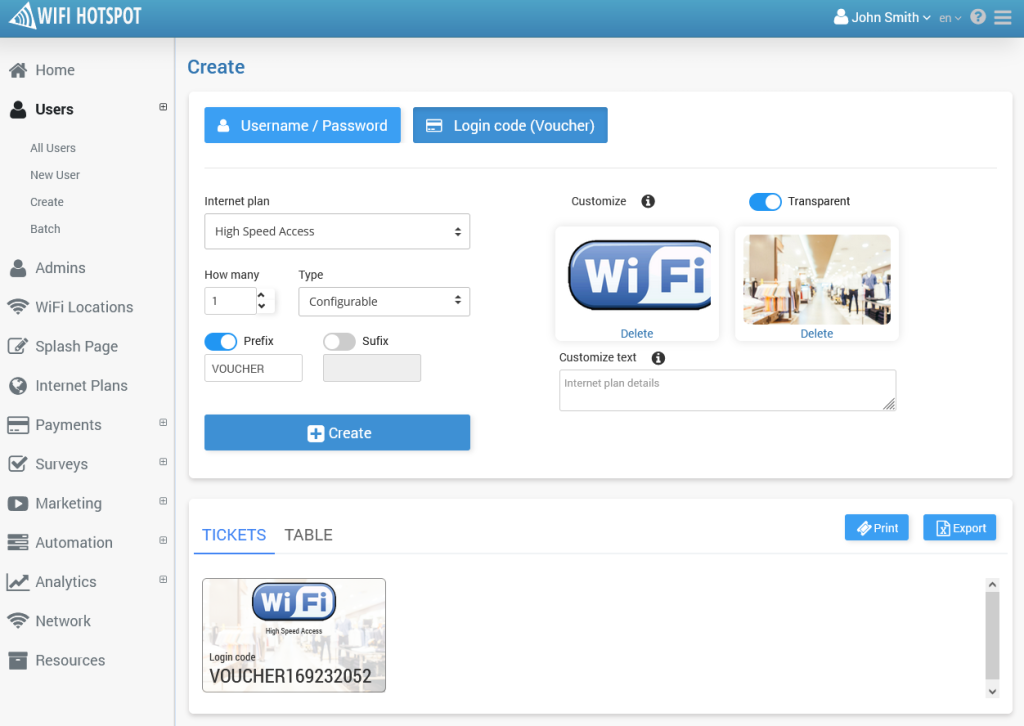Screen dimensions: 1024x726
Task: Open the hamburger menu icon
Action: (x=1002, y=18)
